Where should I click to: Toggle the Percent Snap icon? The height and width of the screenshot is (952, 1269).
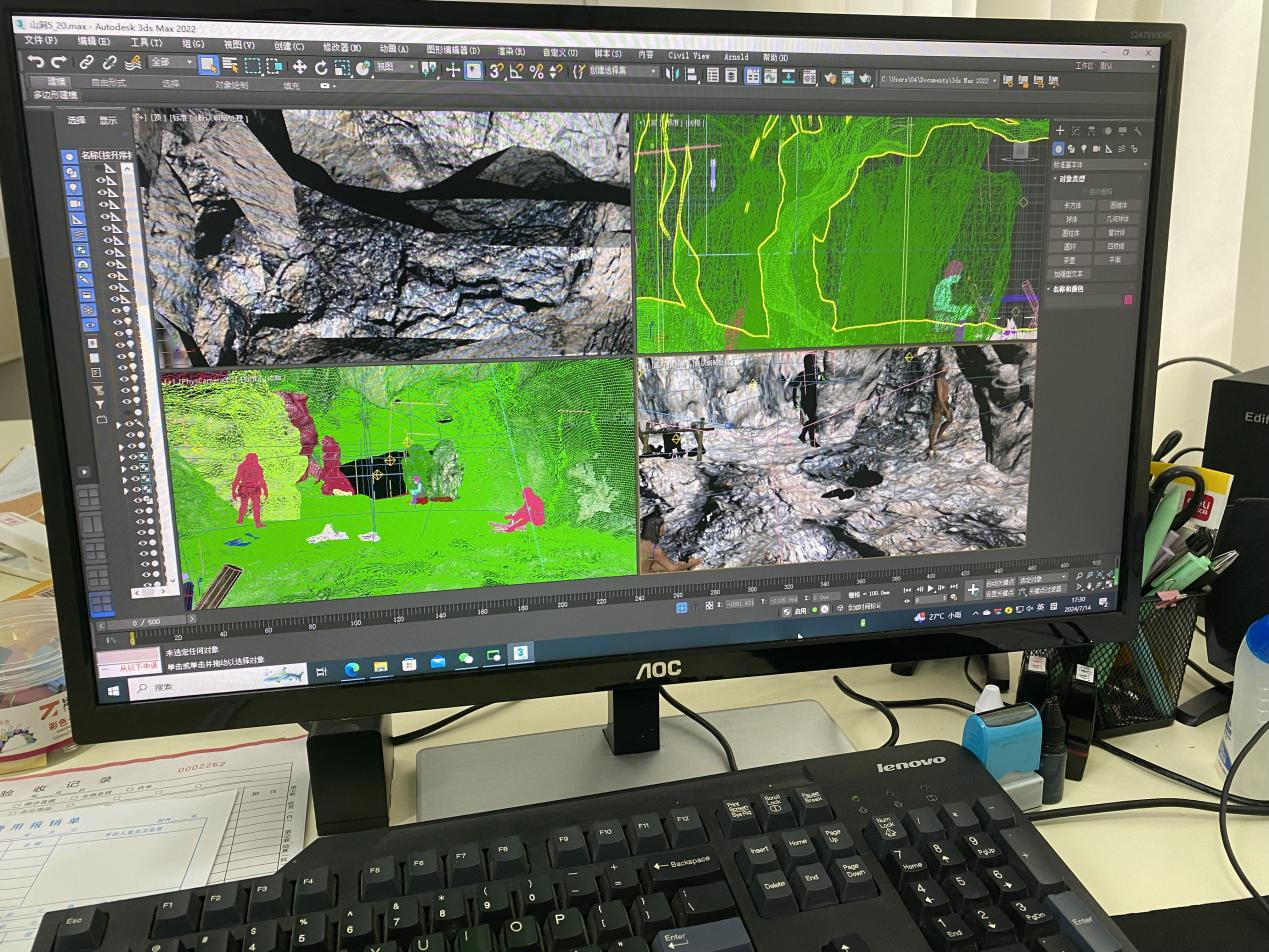(536, 71)
